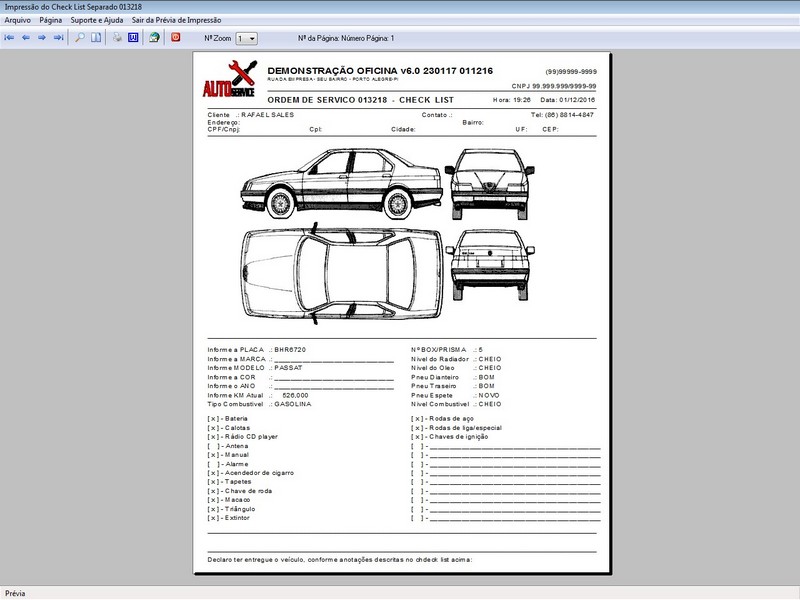Open the Nº Zoom dropdown
Image resolution: width=800 pixels, height=600 pixels.
[x=246, y=38]
